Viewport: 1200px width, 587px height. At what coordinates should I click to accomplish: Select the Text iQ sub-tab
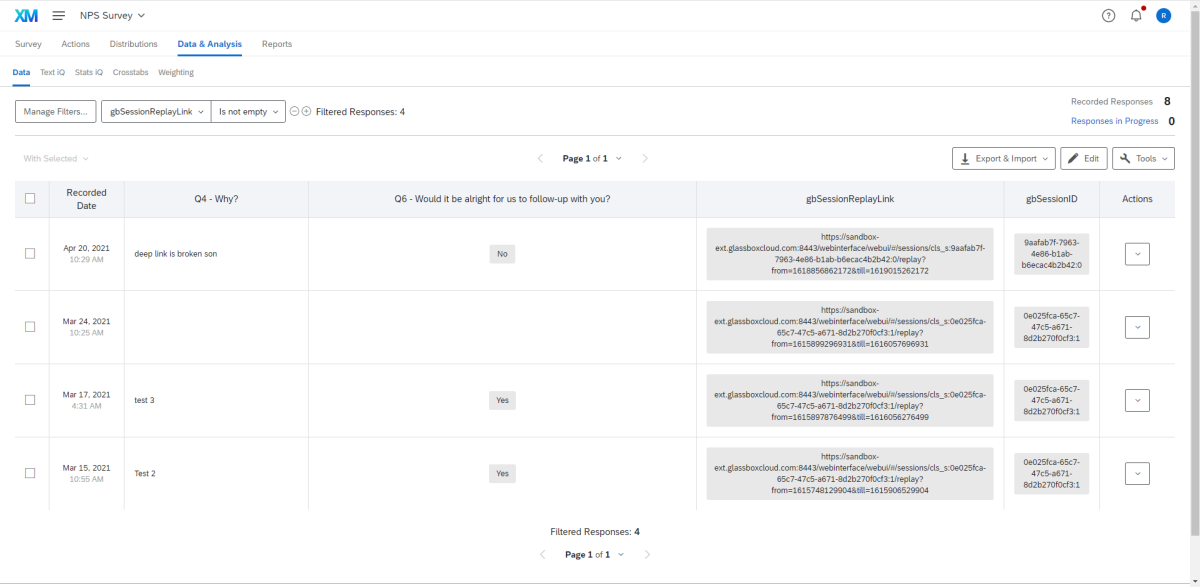(x=52, y=72)
